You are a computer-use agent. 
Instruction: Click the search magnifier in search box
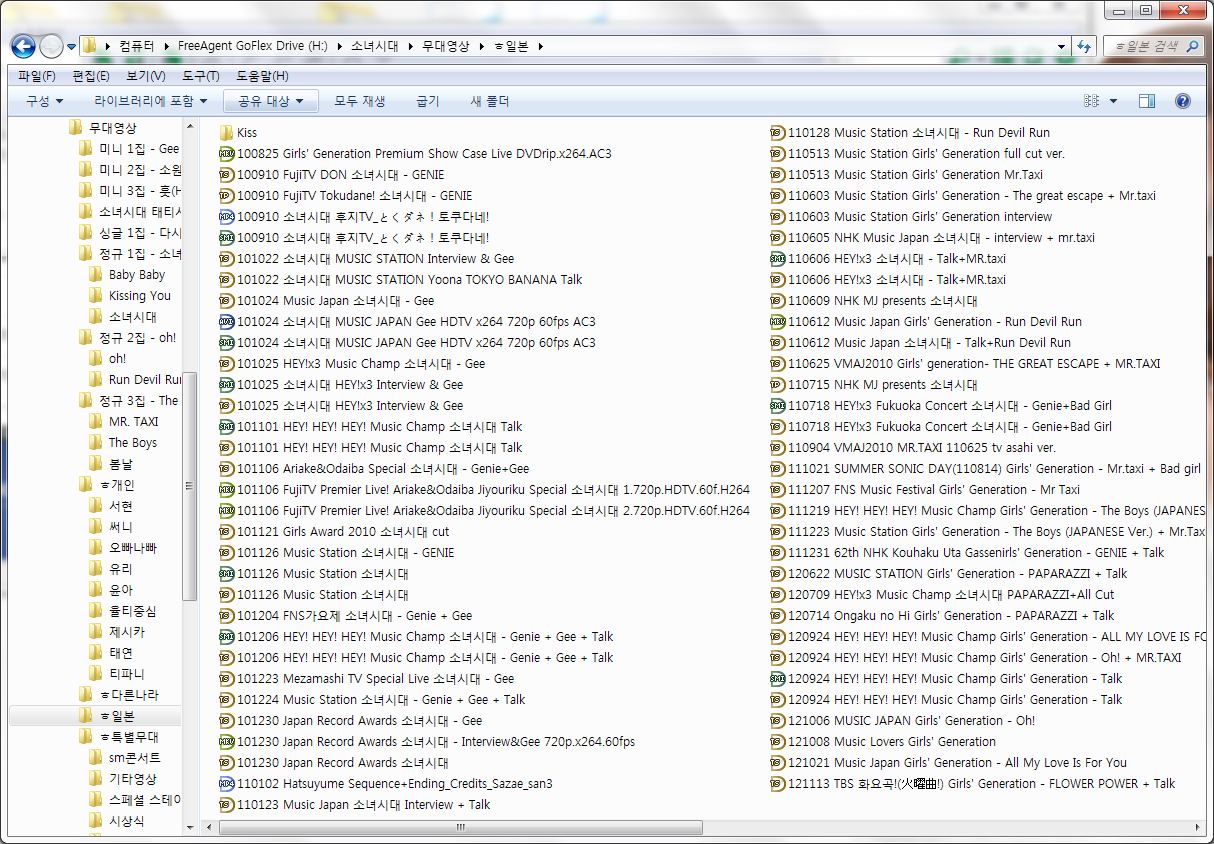[1191, 46]
